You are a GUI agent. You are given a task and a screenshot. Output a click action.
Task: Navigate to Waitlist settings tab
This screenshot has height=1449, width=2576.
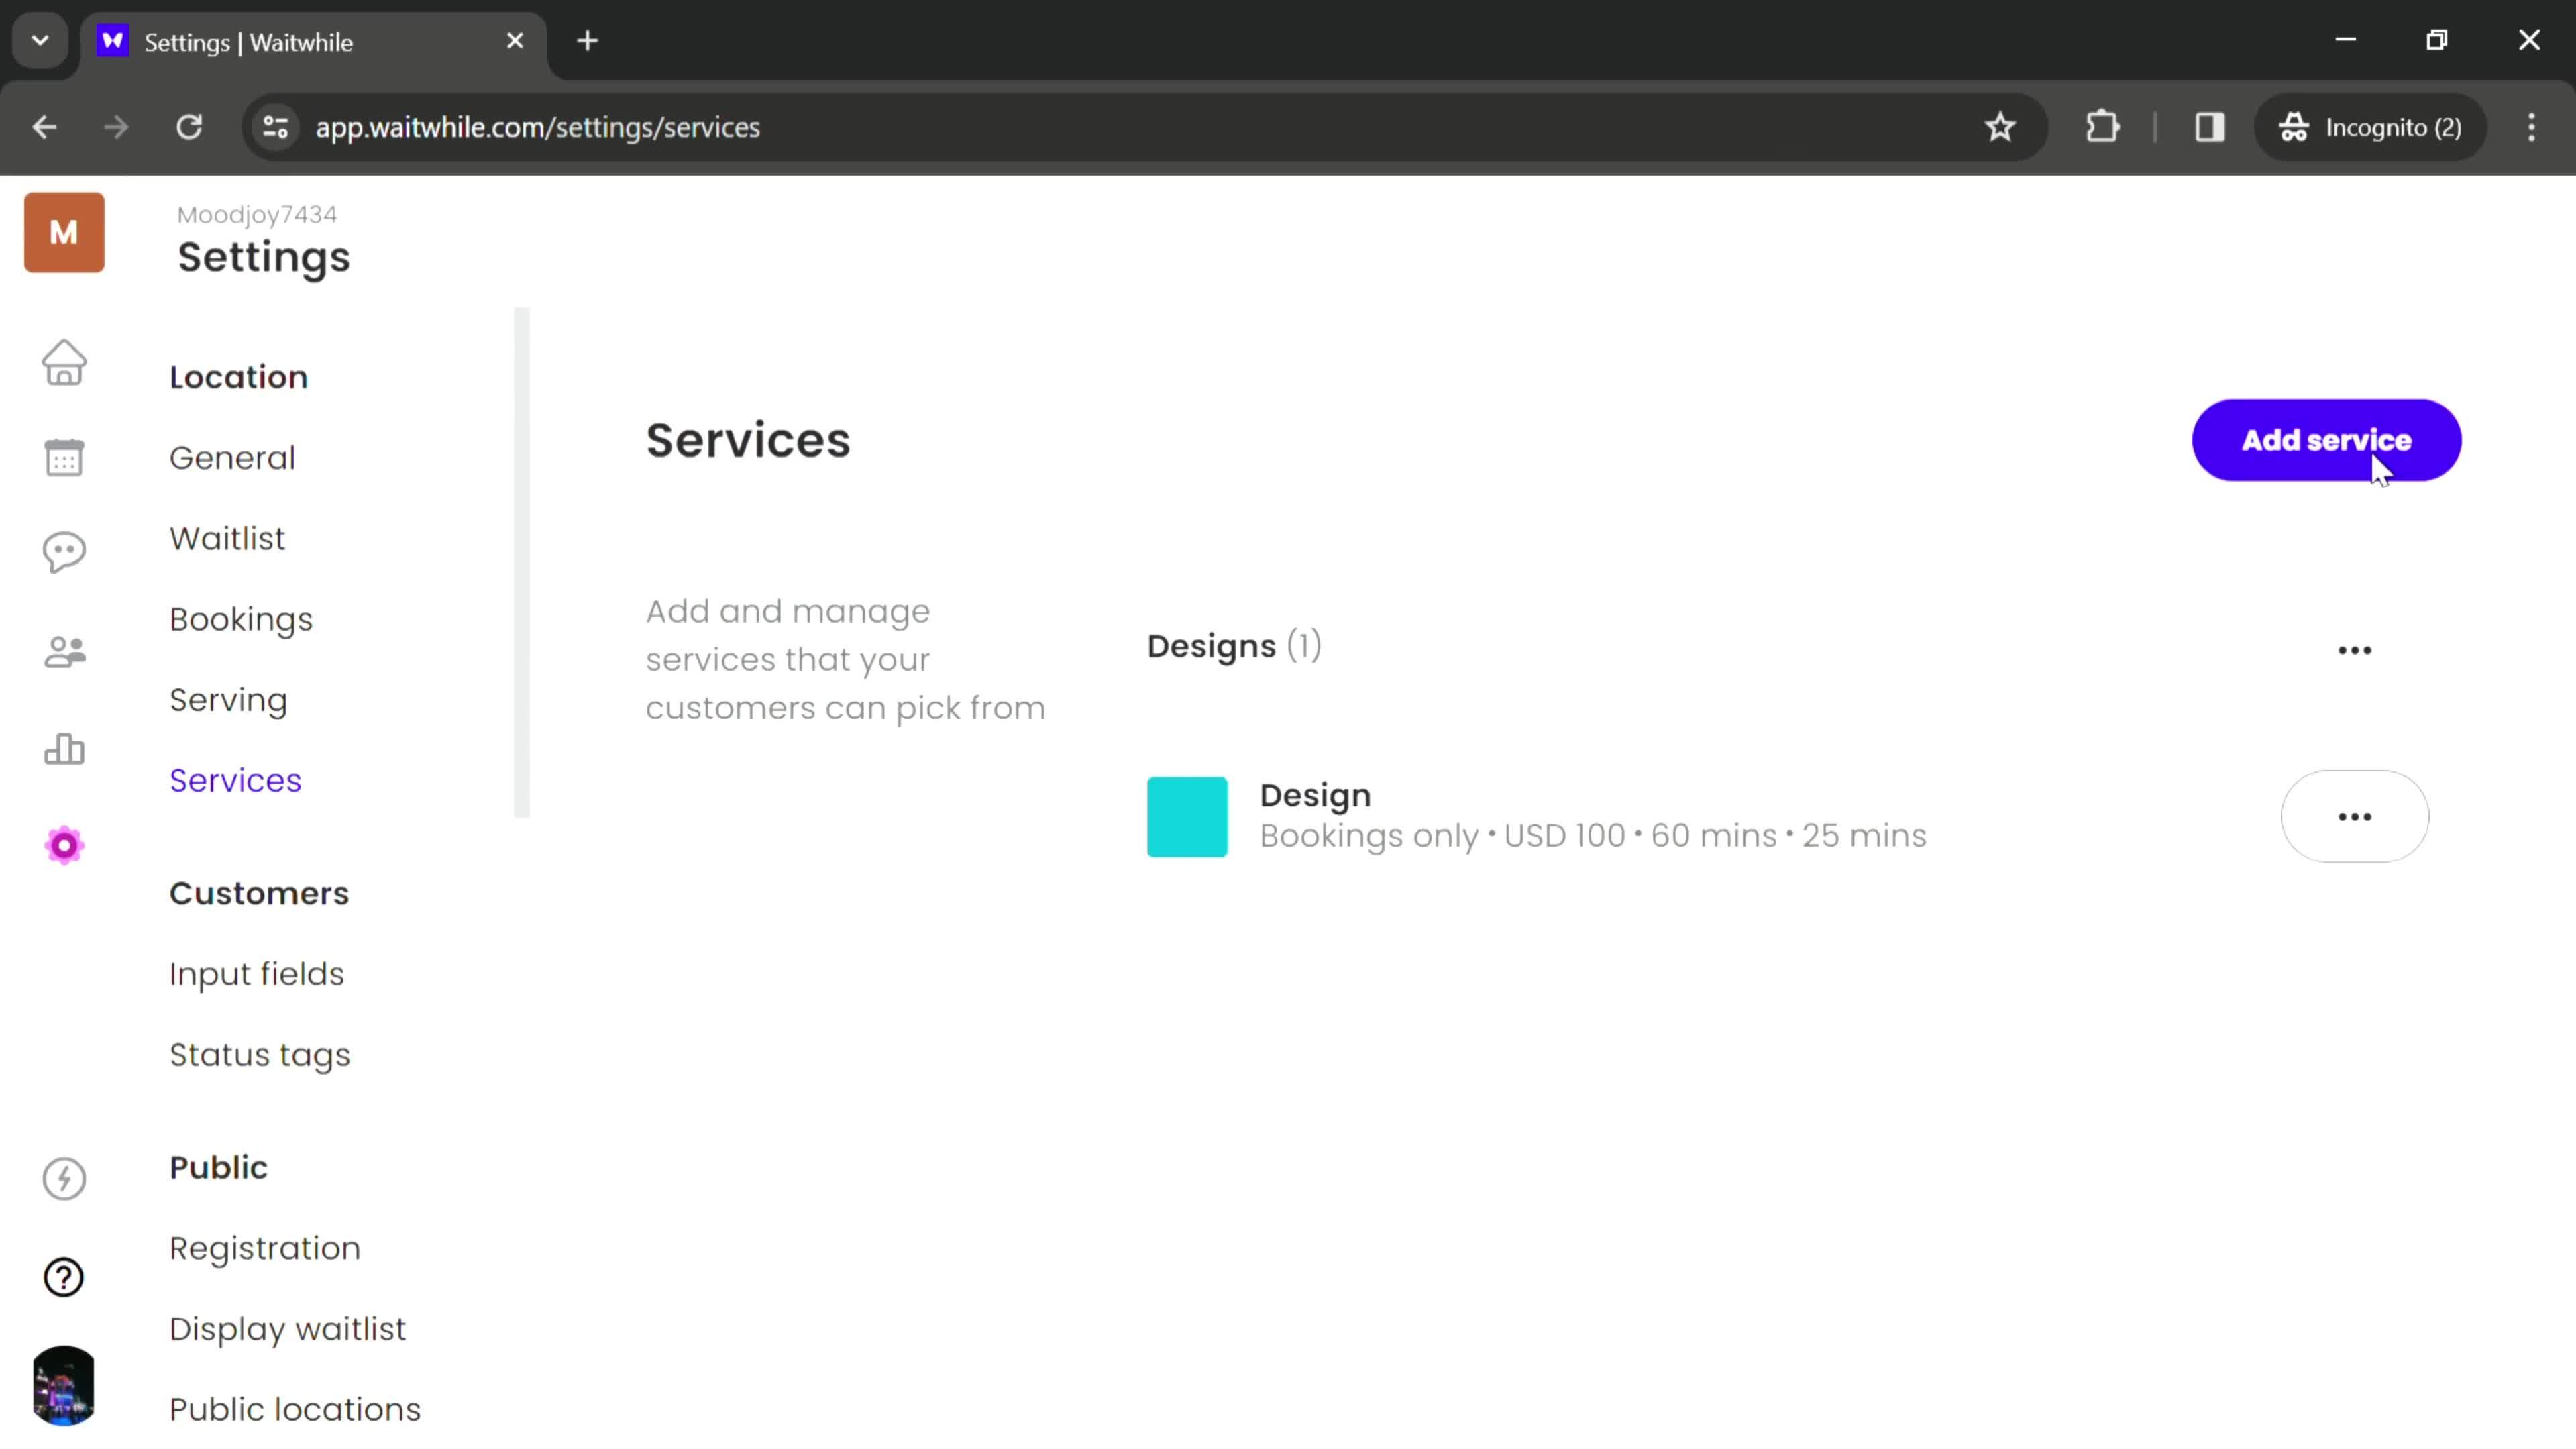pos(227,538)
